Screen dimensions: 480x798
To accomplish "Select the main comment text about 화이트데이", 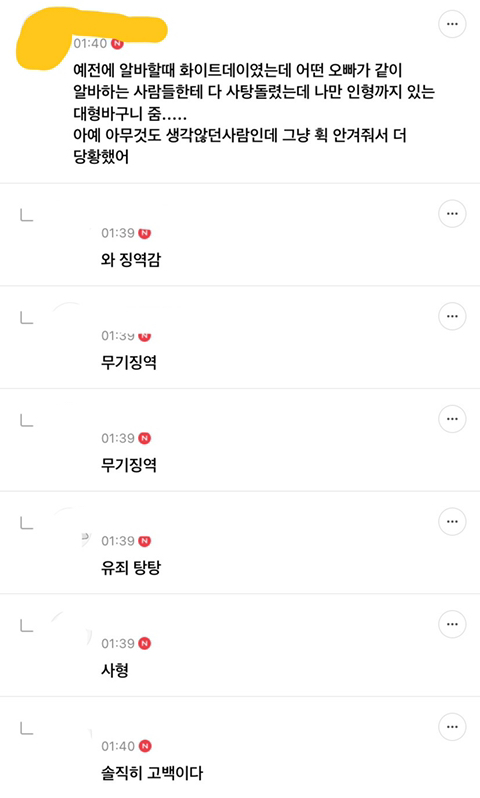I will [x=253, y=113].
